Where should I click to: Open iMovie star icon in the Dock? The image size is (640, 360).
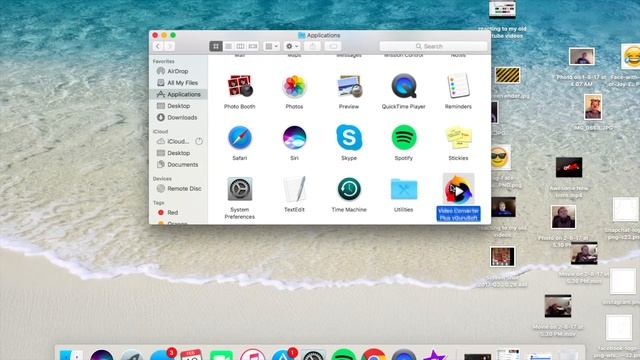(434, 355)
